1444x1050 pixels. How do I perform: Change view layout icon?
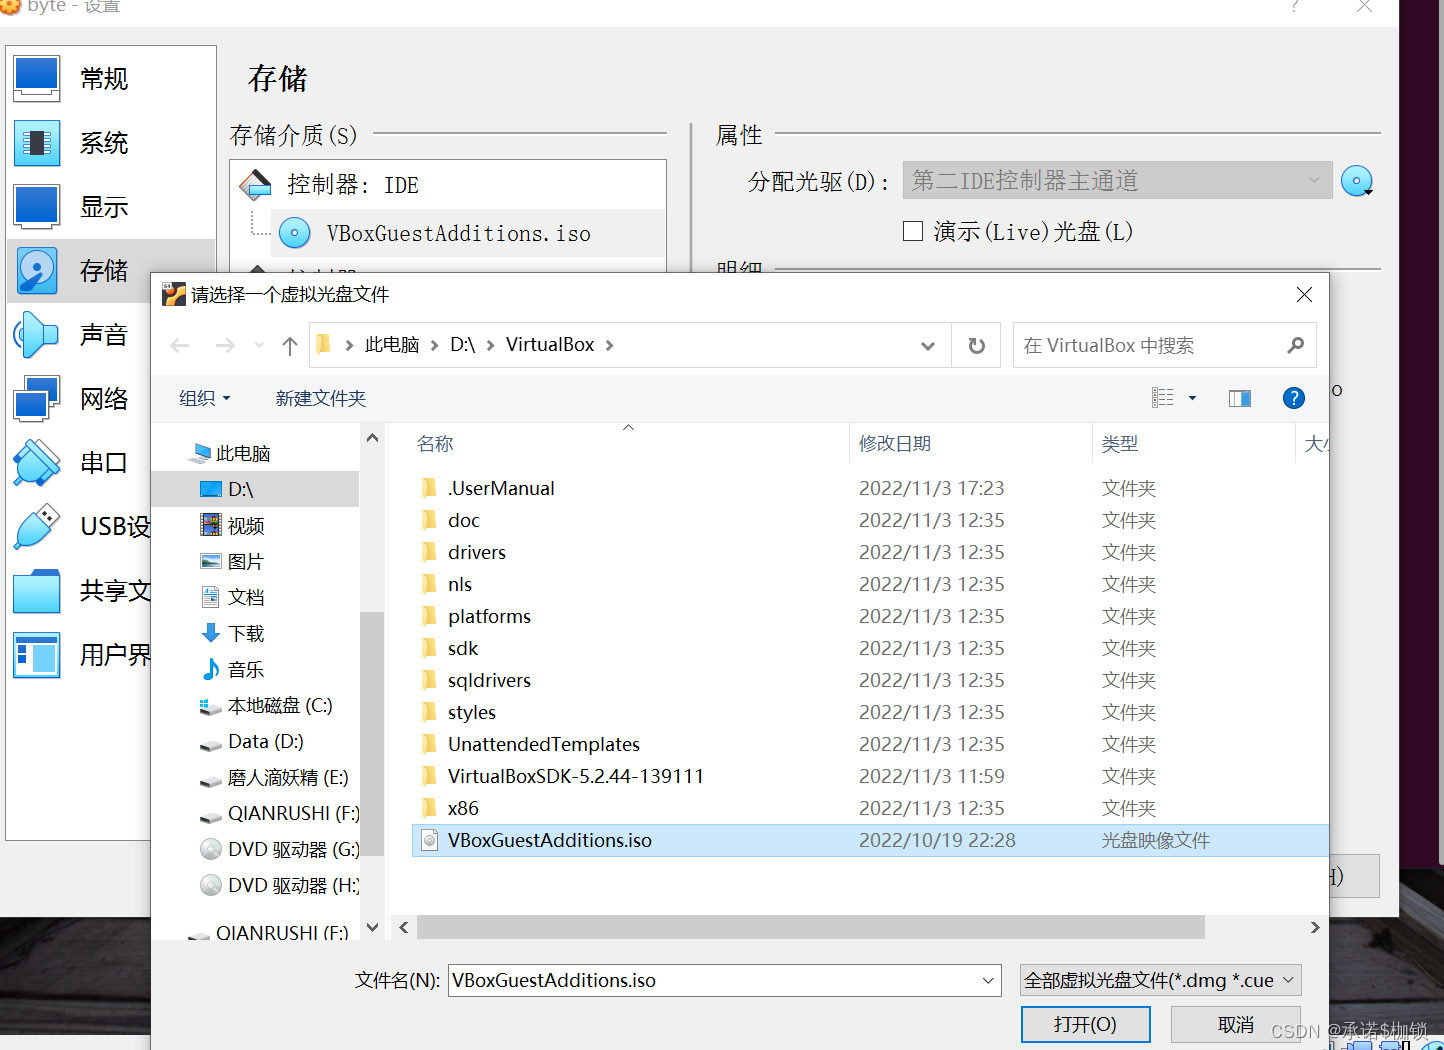[1163, 398]
